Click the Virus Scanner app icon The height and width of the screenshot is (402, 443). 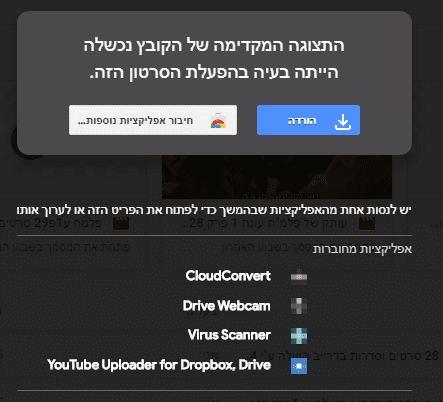(299, 336)
